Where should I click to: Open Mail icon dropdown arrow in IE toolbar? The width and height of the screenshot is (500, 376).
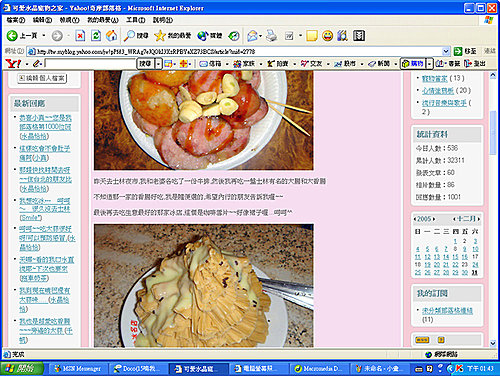click(x=261, y=36)
